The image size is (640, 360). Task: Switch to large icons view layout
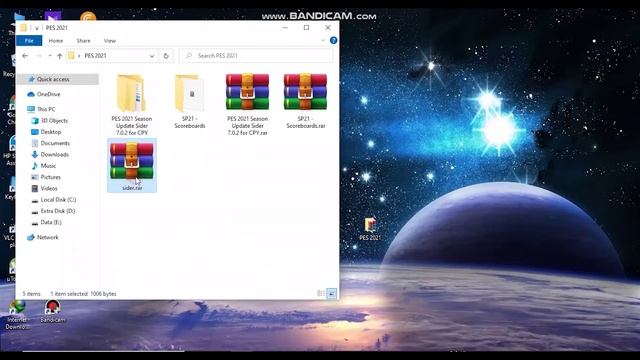click(331, 293)
